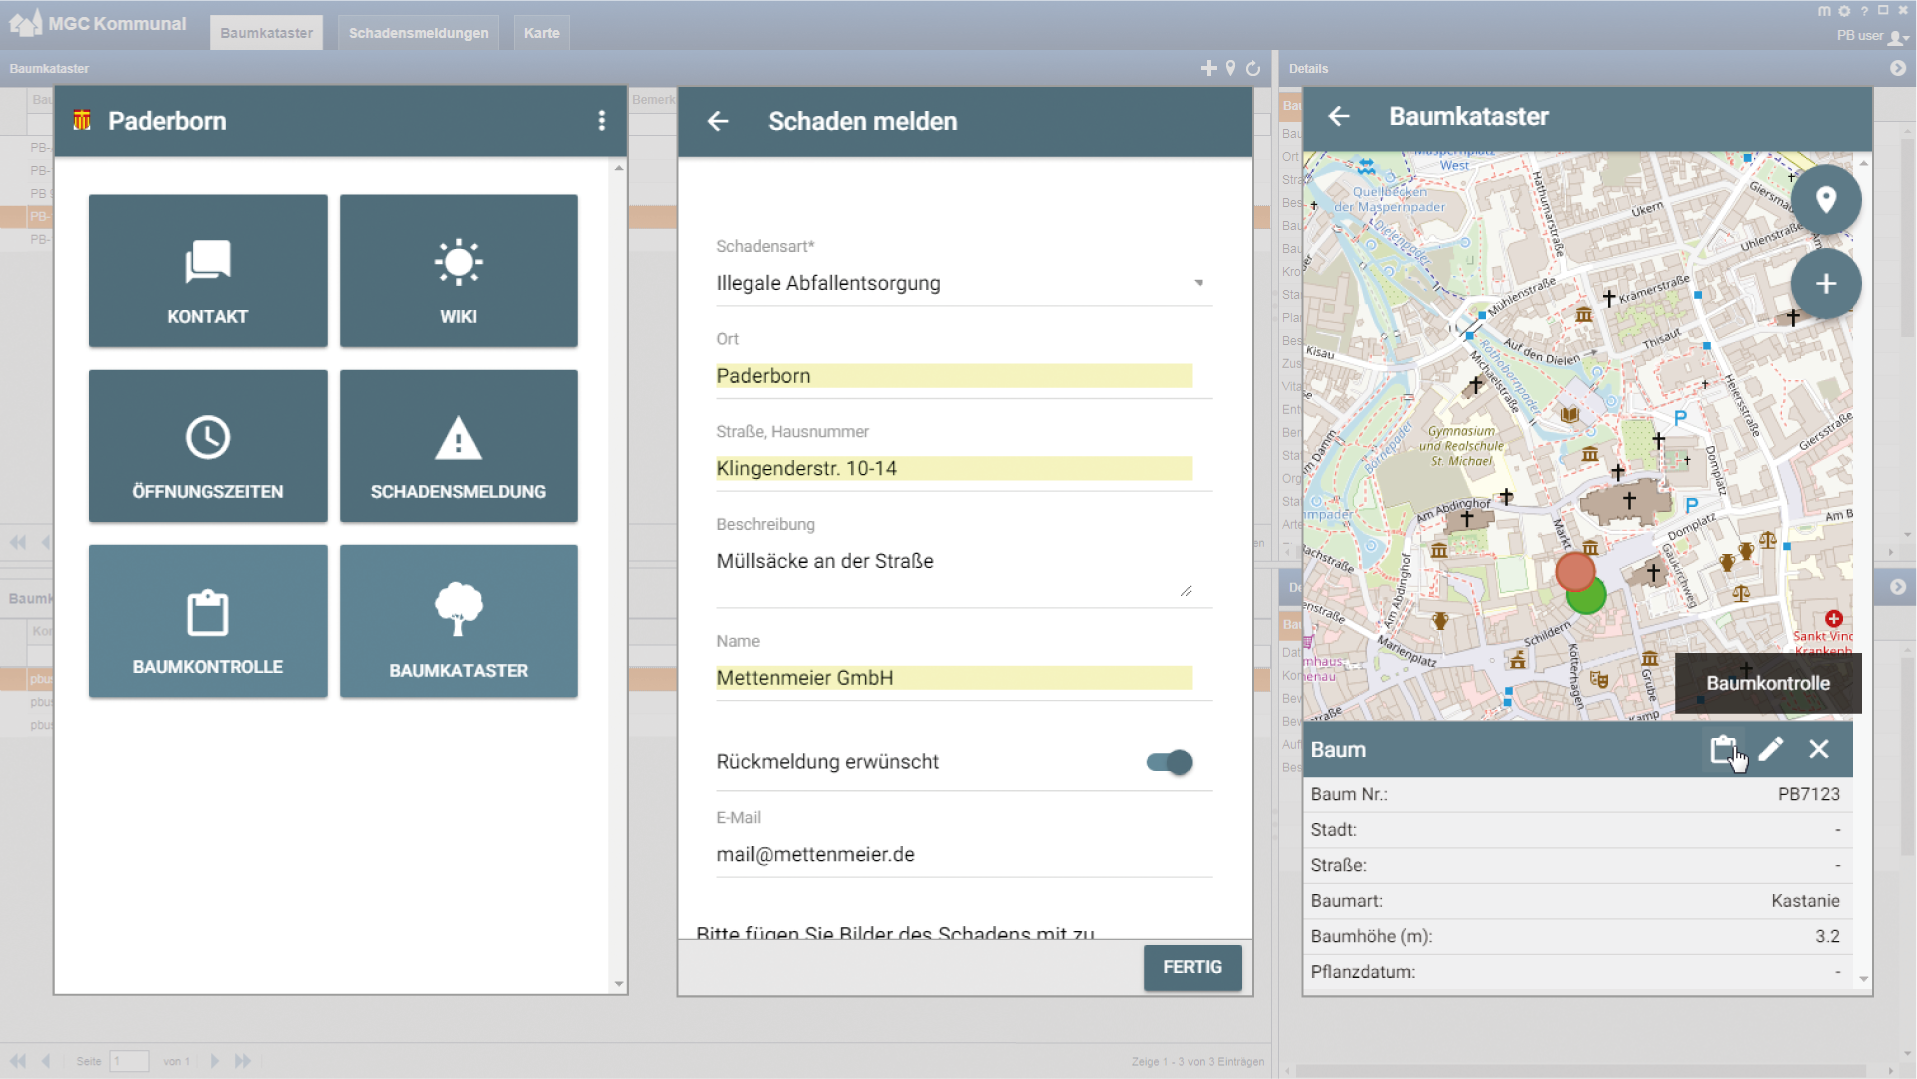
Task: Open the Baumkataster tree tile
Action: point(459,621)
